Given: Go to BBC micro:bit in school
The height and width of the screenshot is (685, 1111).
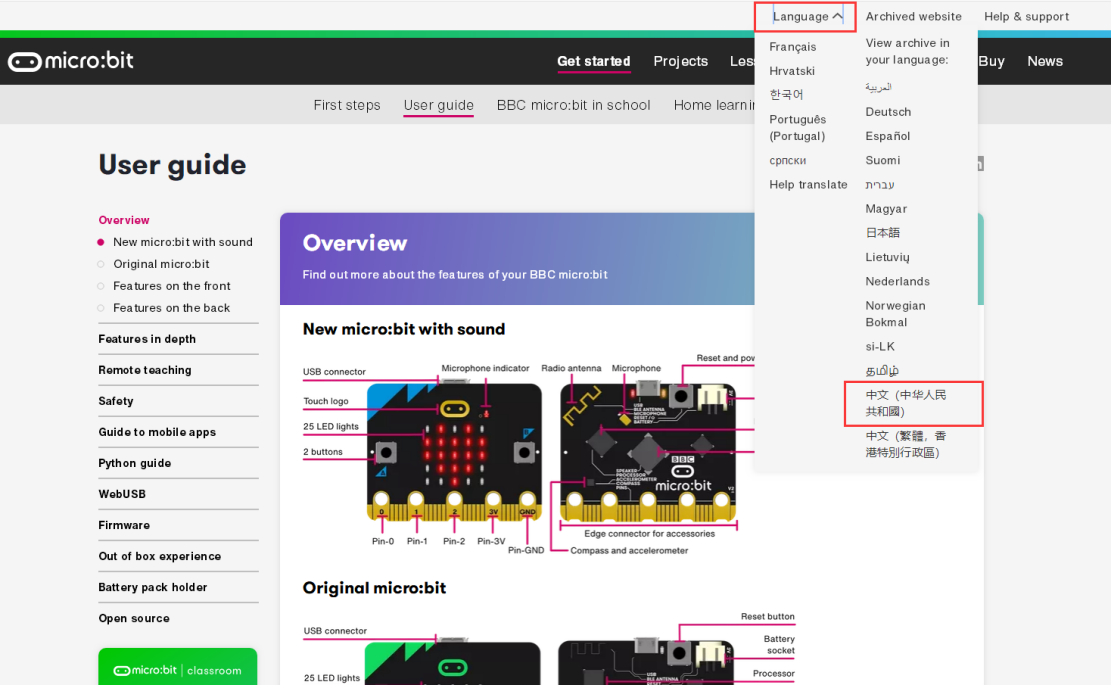Looking at the screenshot, I should tap(573, 105).
